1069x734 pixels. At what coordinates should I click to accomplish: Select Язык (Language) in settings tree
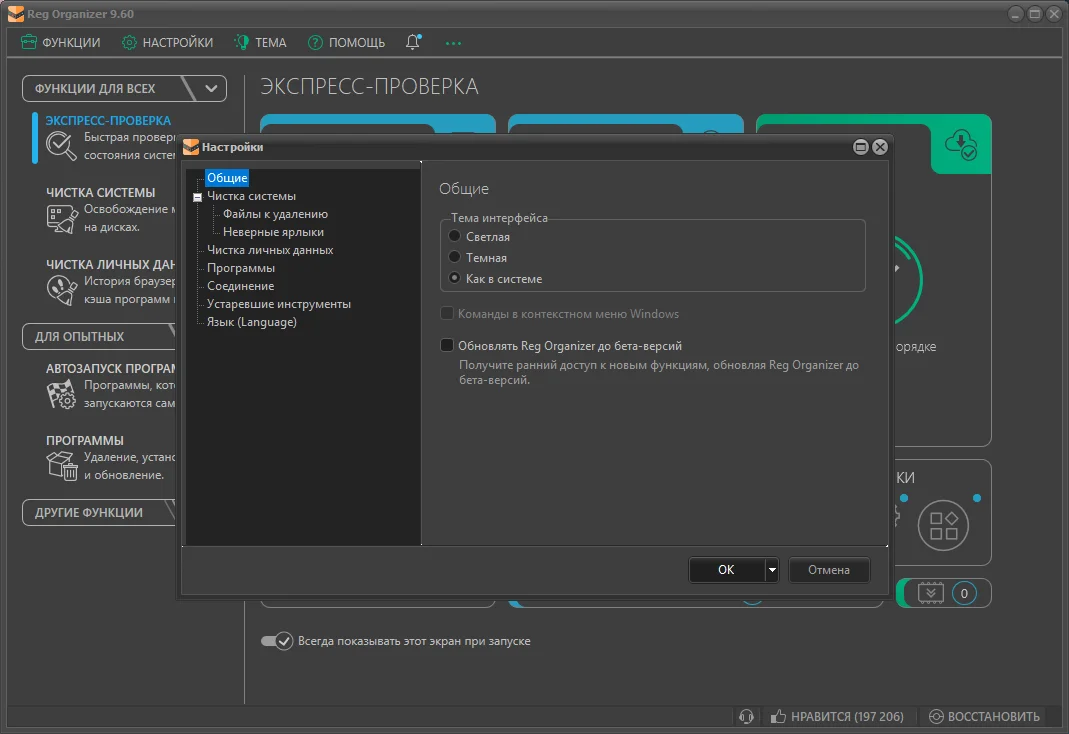click(x=251, y=322)
